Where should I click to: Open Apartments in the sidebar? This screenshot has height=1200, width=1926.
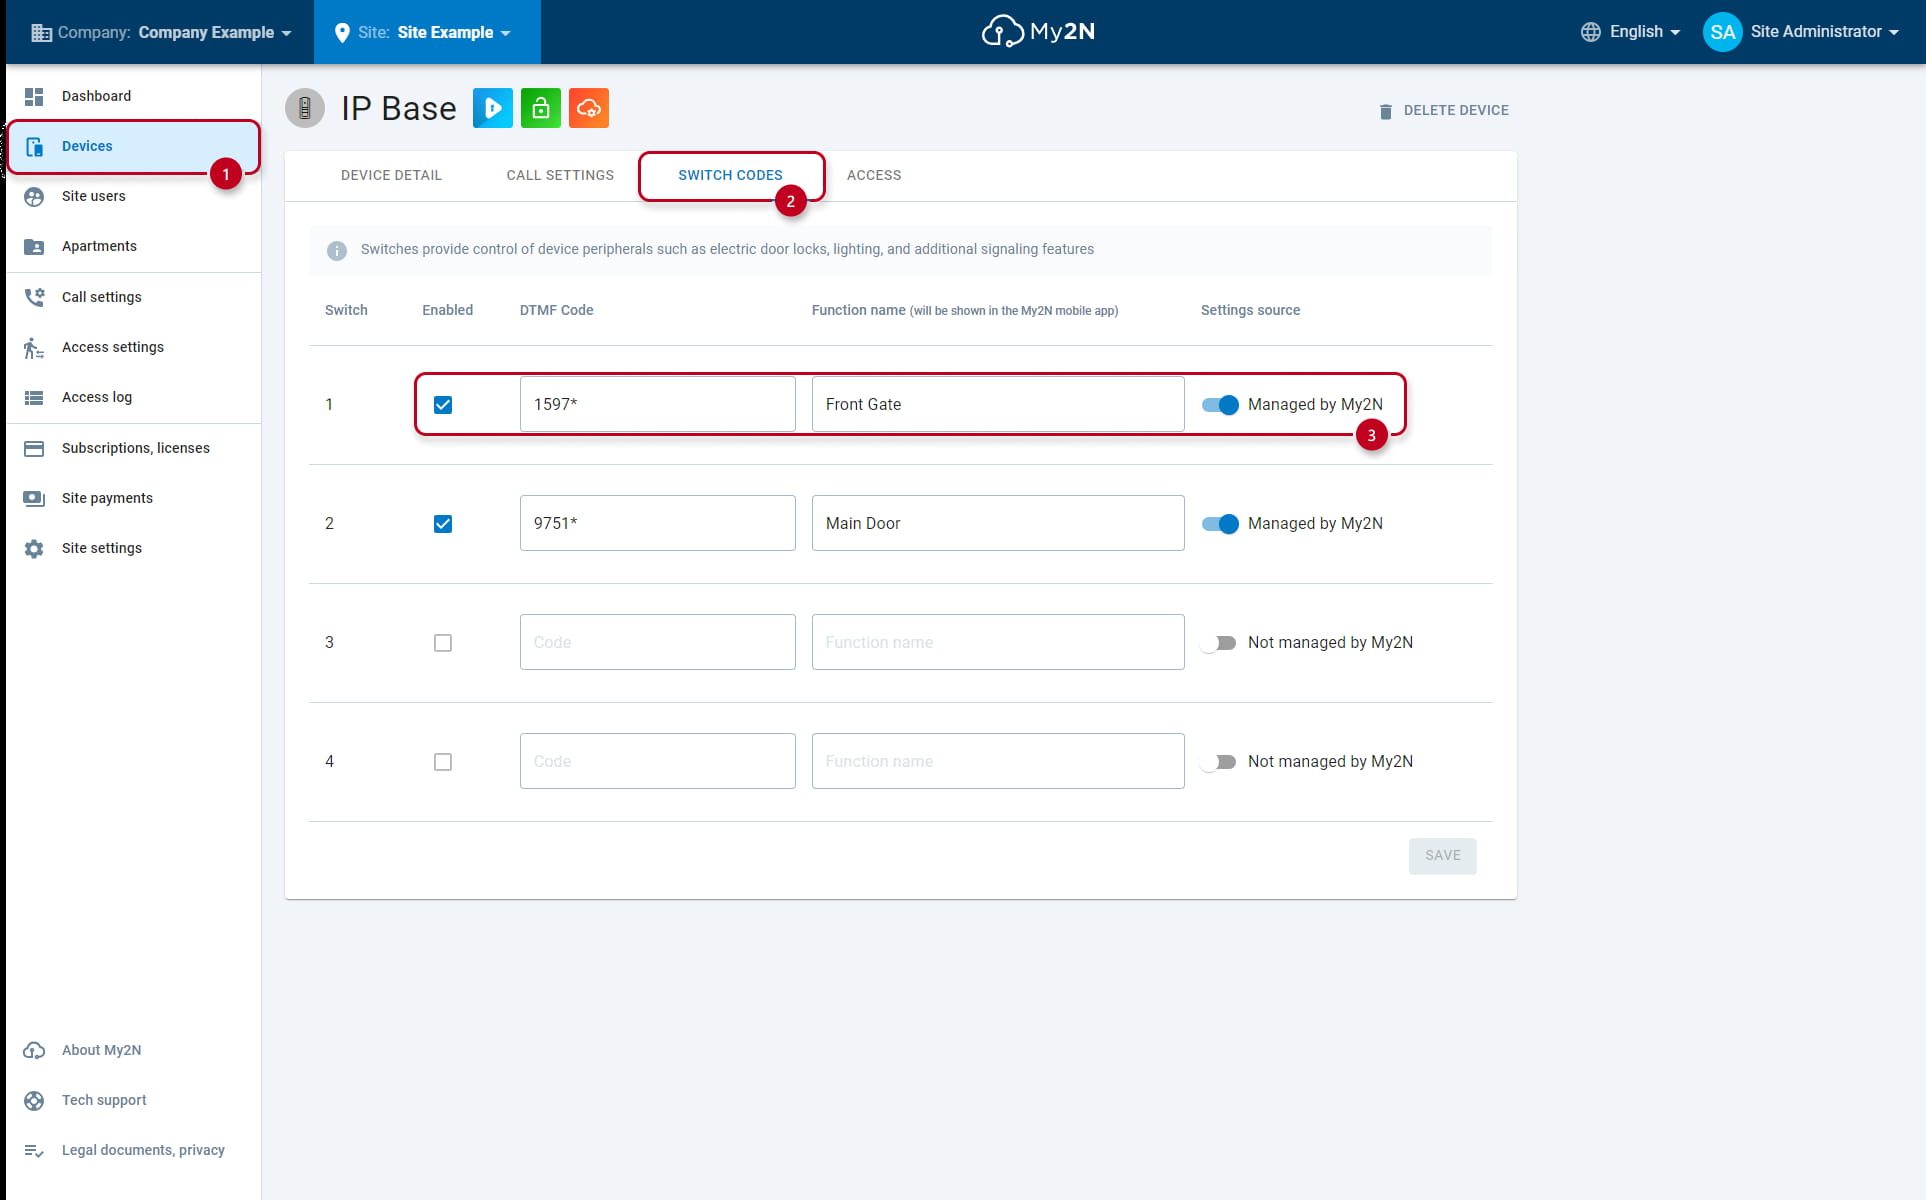[133, 246]
